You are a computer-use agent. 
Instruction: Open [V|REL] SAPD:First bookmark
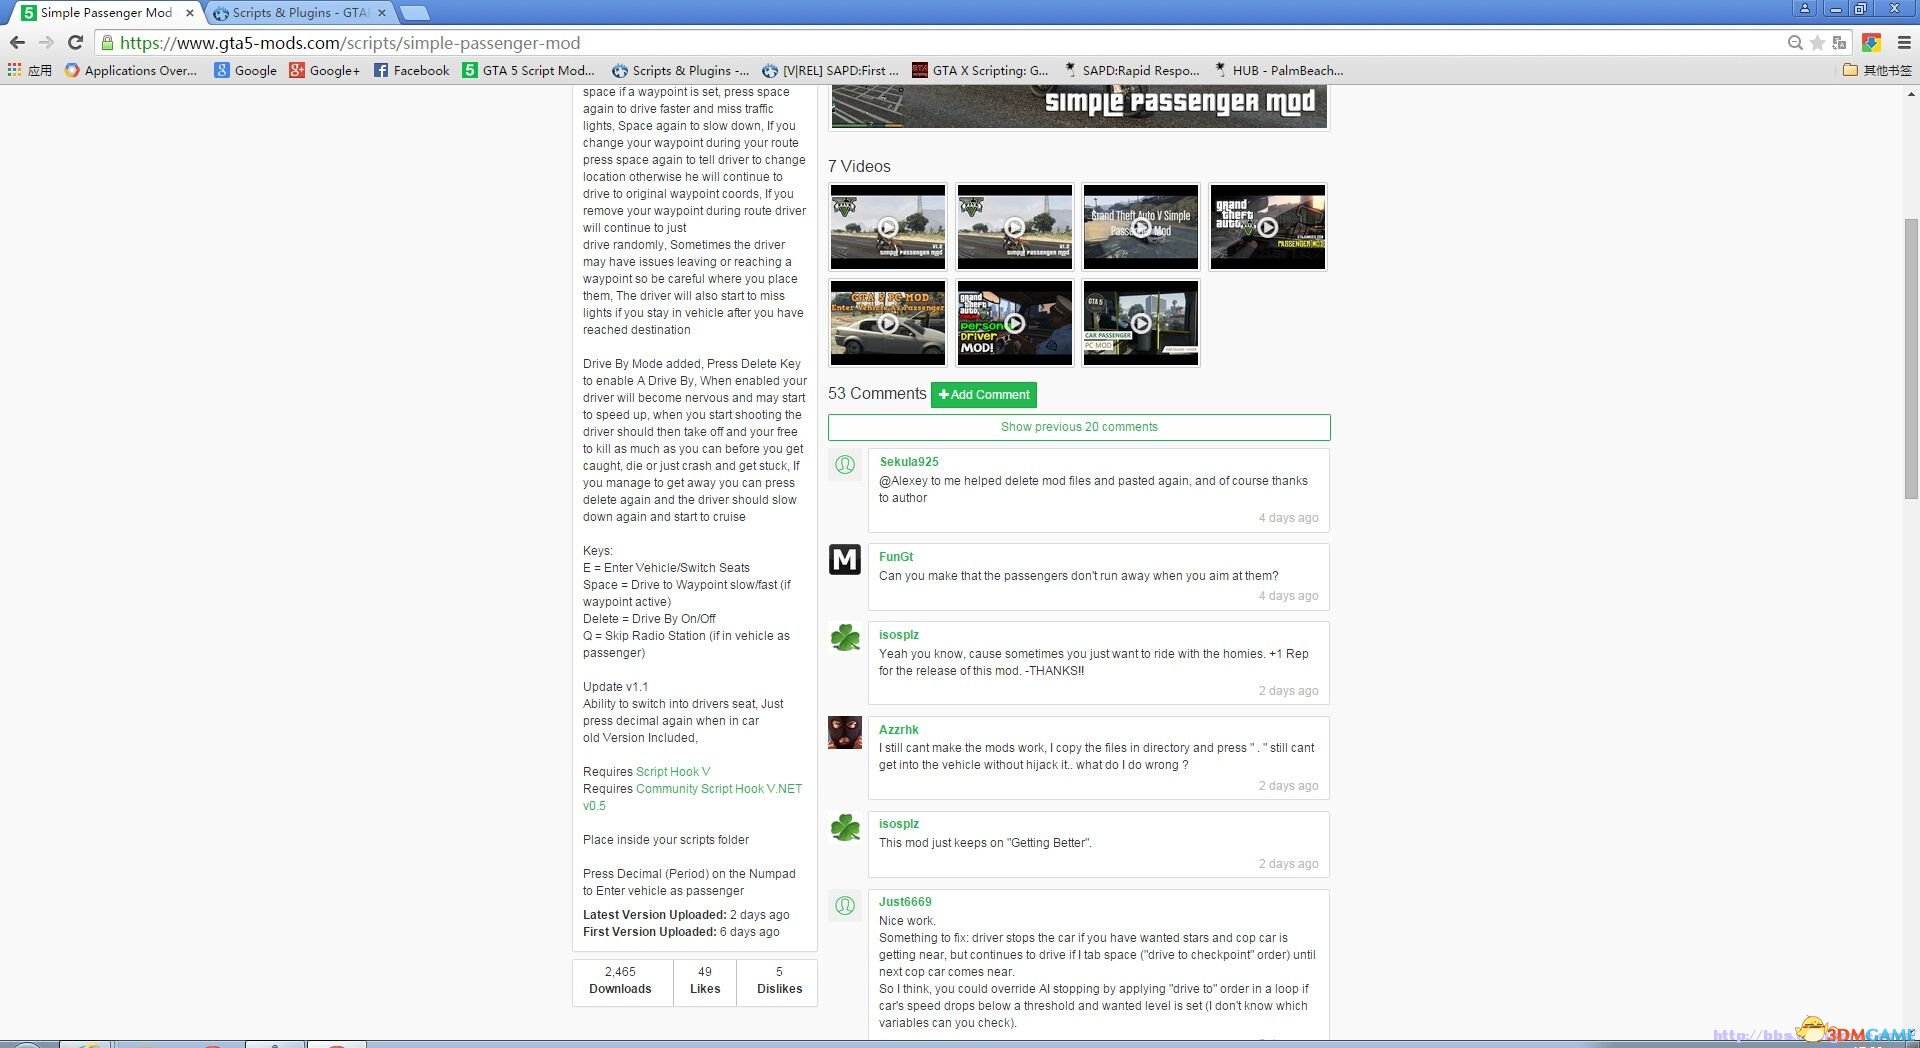click(830, 70)
